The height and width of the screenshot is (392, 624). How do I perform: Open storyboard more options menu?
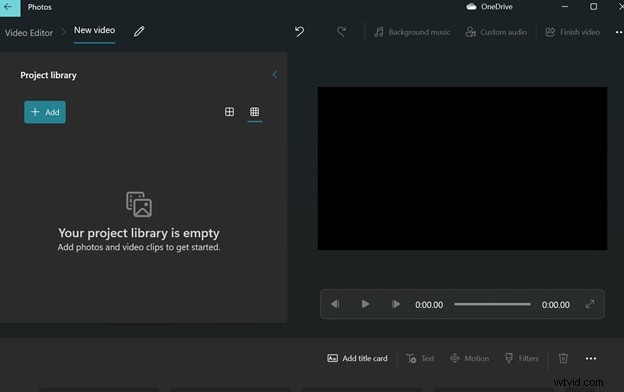[591, 359]
